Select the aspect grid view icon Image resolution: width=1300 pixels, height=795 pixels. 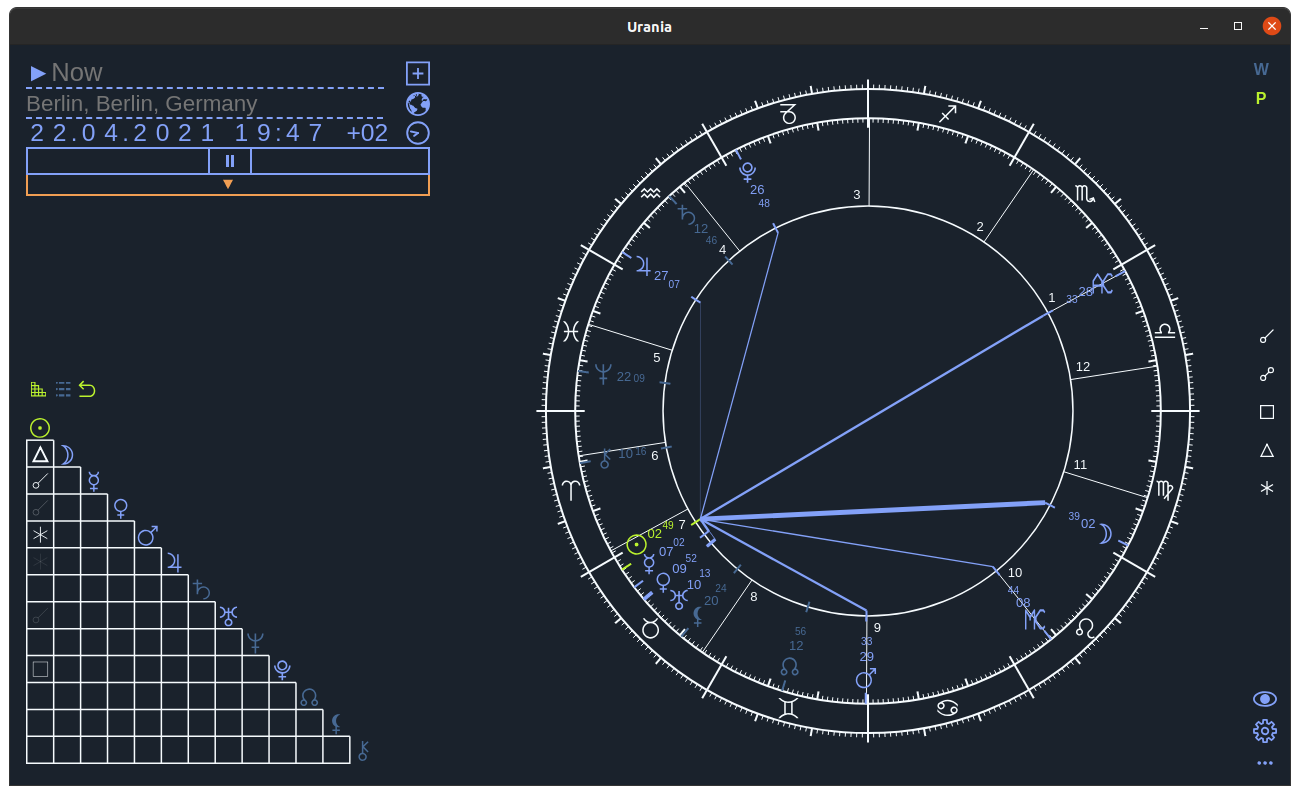pyautogui.click(x=38, y=389)
